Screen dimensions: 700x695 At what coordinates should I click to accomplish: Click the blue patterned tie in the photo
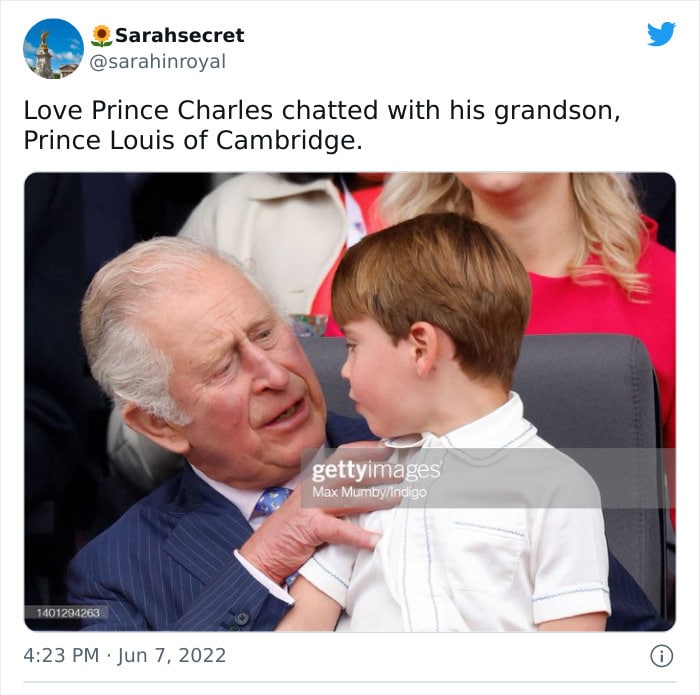tap(271, 501)
